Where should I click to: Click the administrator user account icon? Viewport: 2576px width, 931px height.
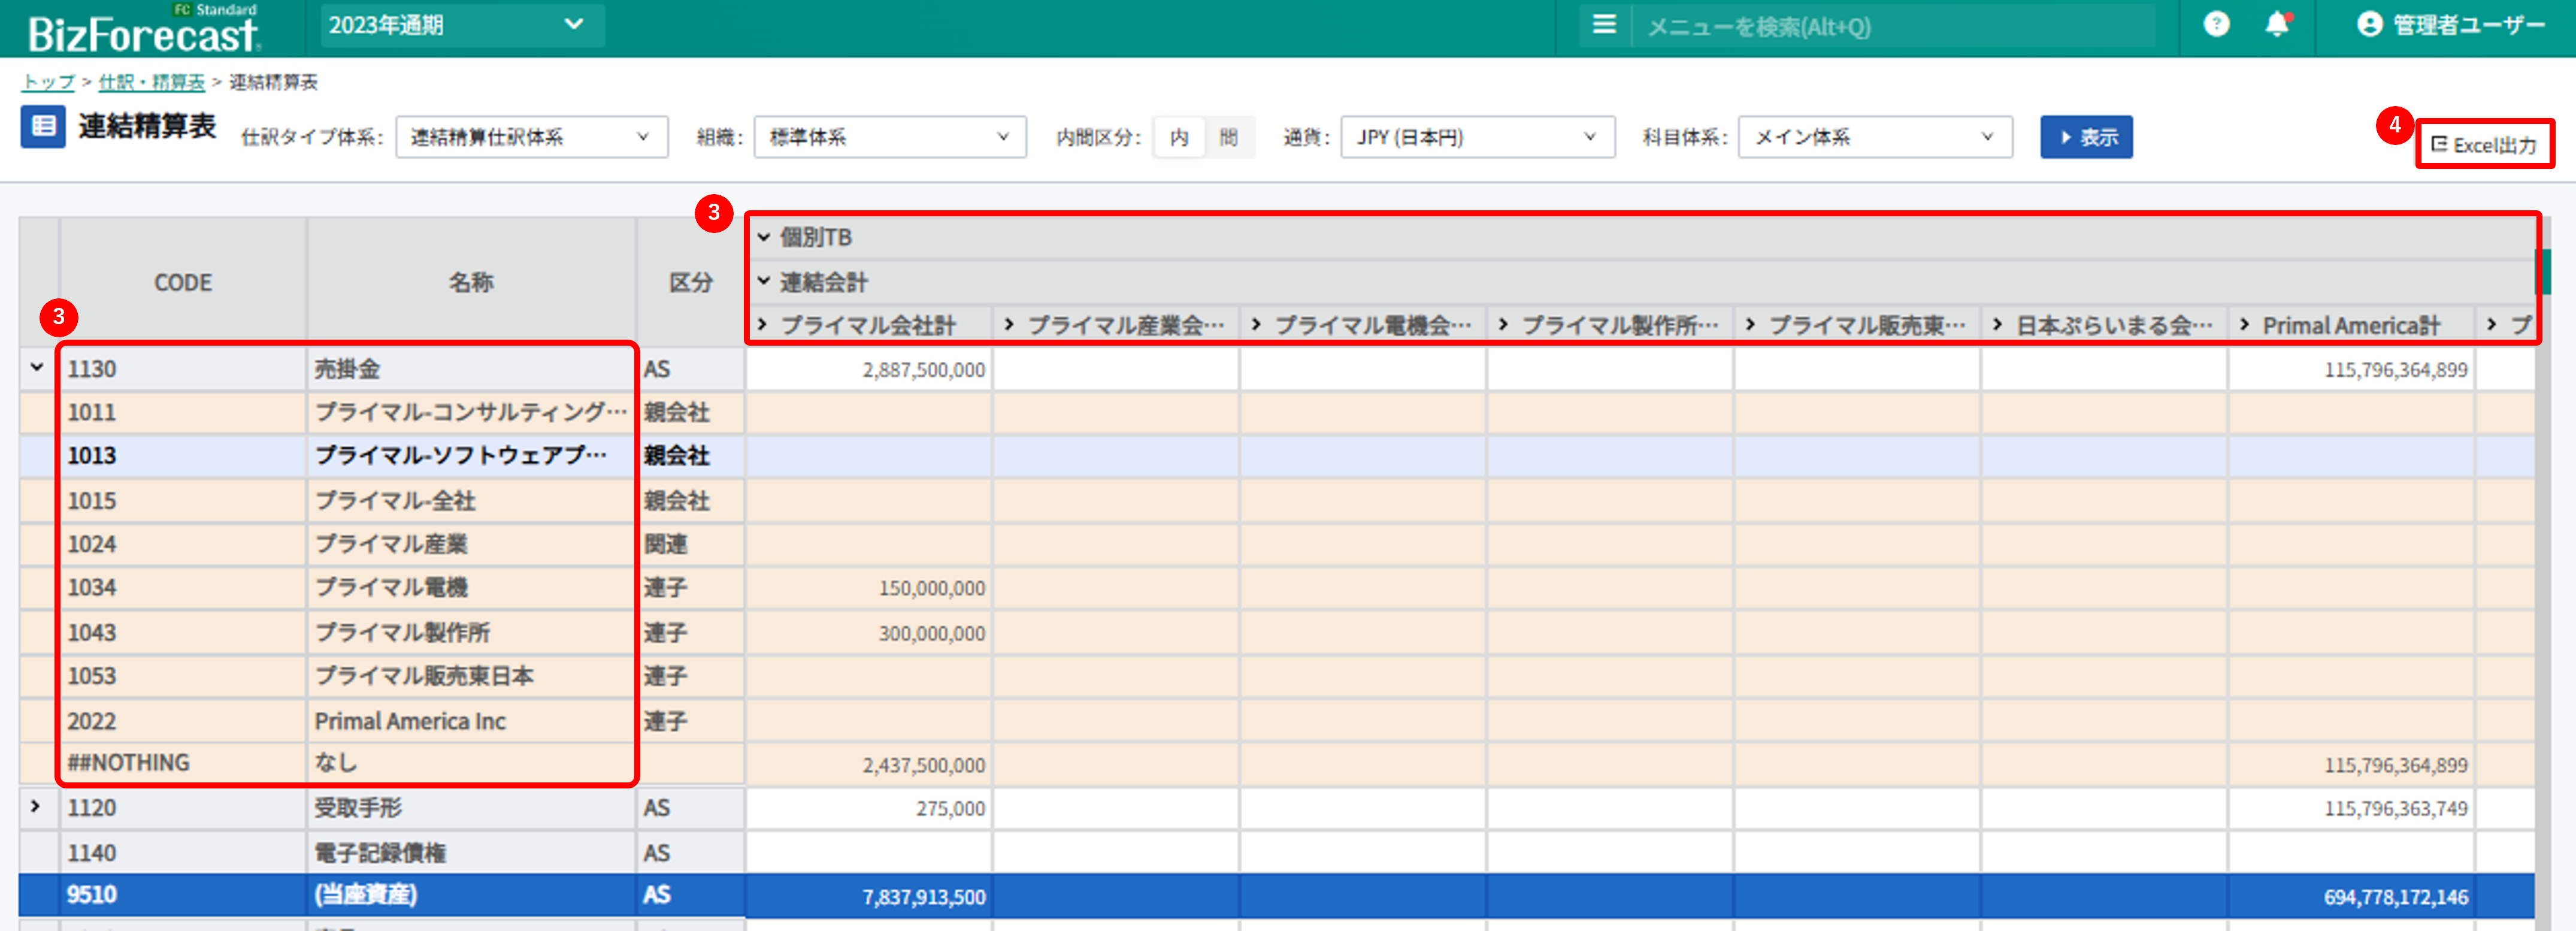[2369, 24]
